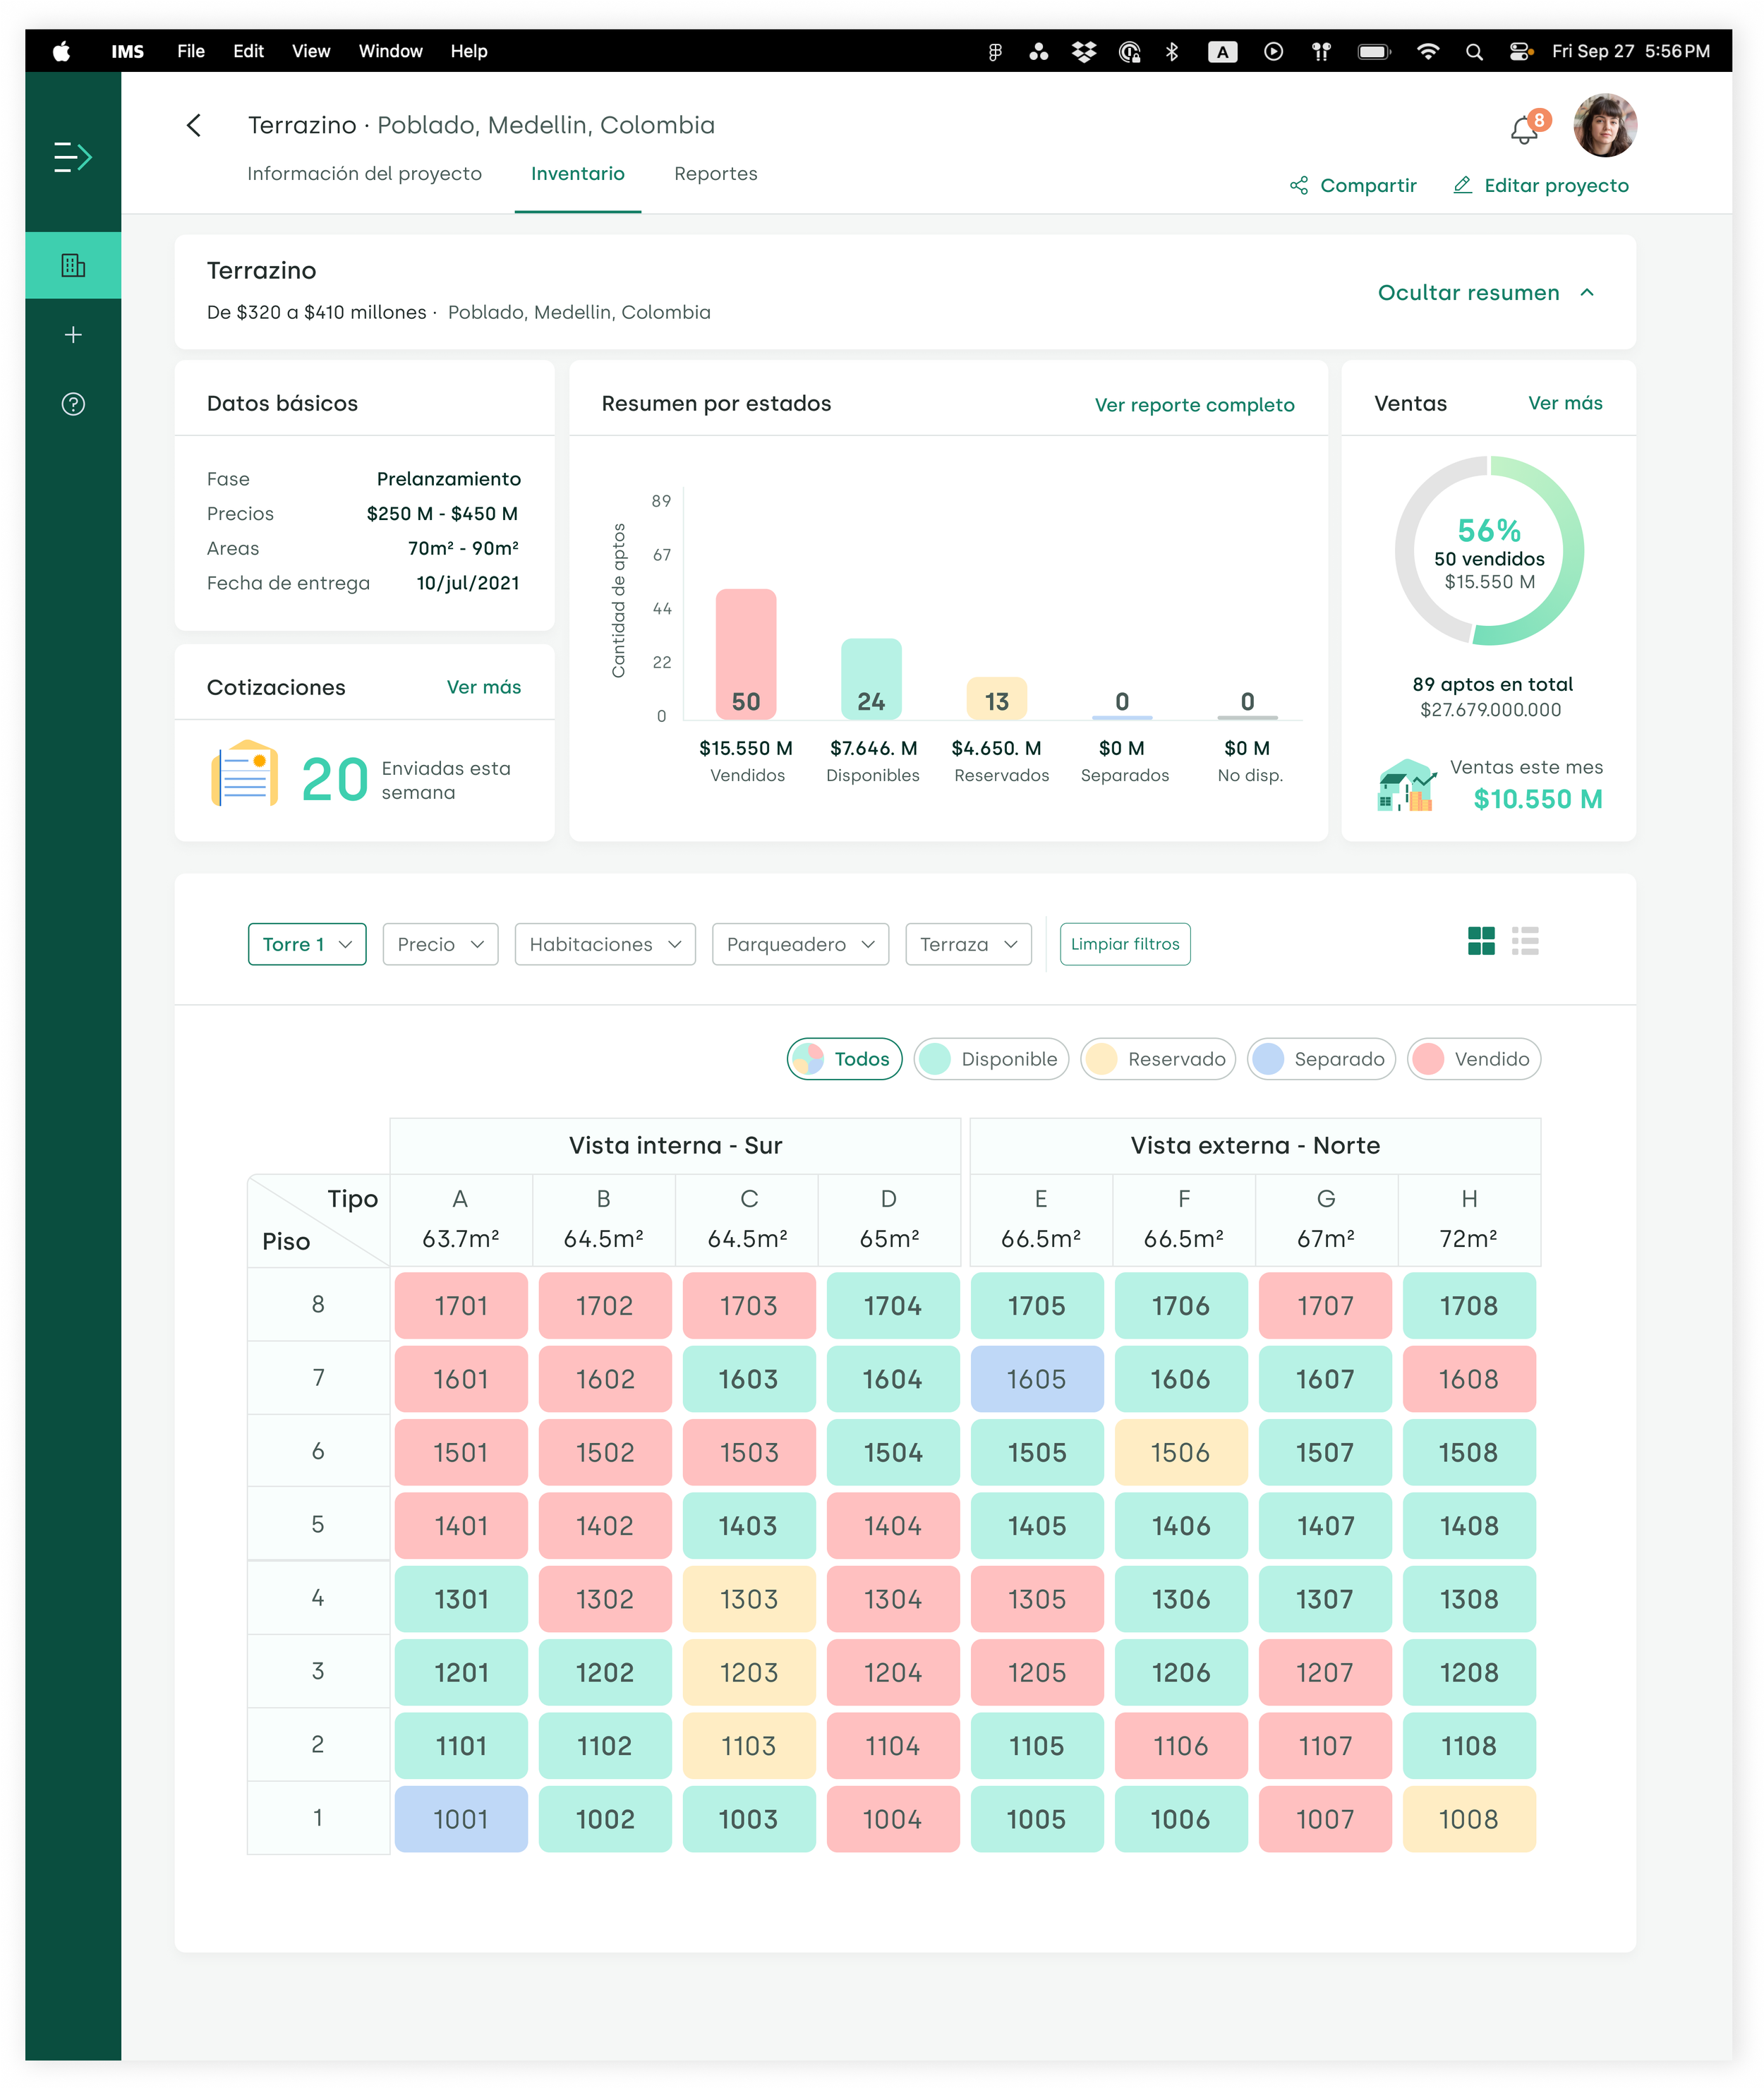
Task: Switch to the Reportes tab
Action: coord(715,174)
